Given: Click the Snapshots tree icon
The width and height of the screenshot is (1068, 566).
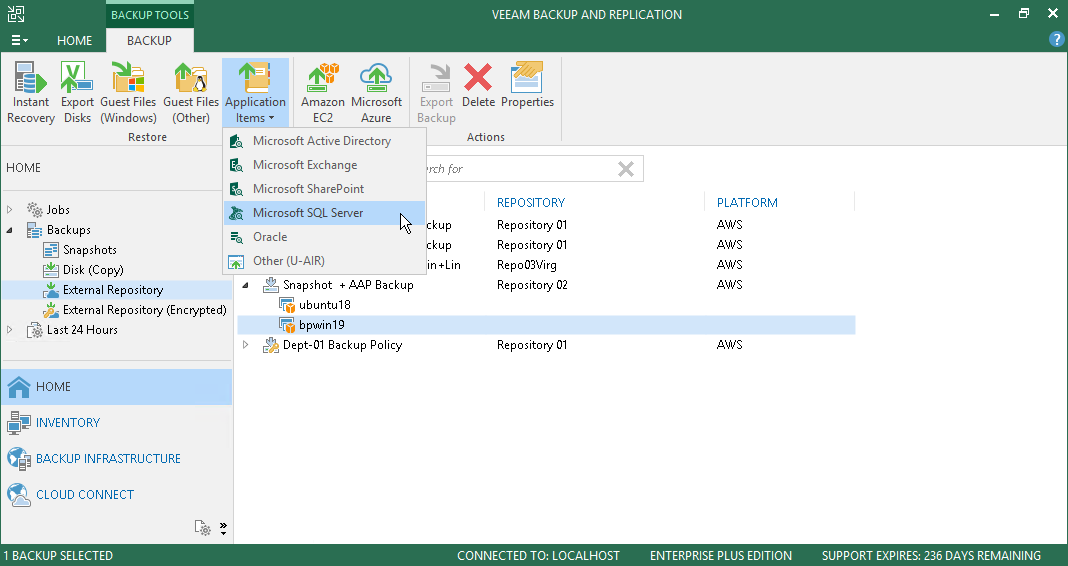Looking at the screenshot, I should [x=51, y=250].
